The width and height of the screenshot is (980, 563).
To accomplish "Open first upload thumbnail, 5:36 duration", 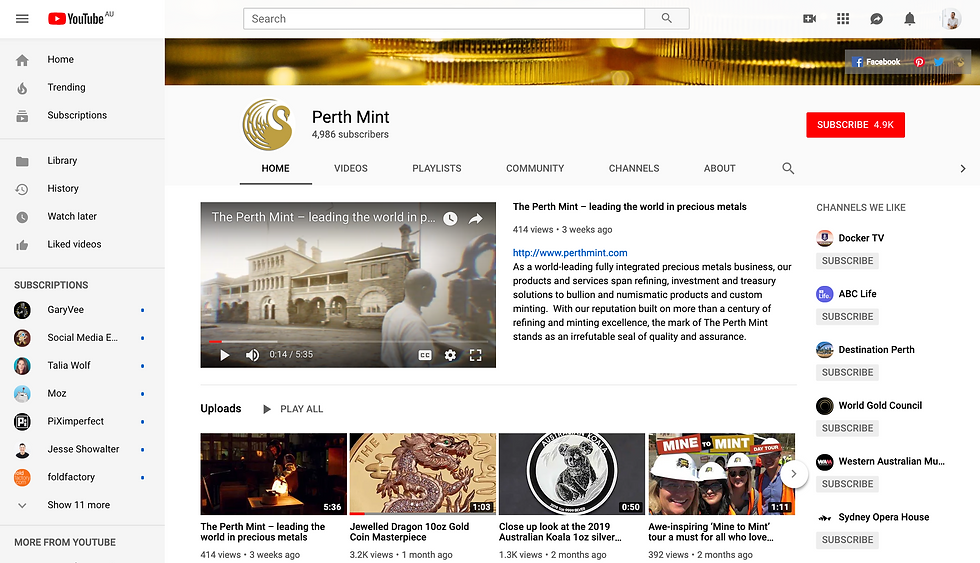I will [x=273, y=474].
